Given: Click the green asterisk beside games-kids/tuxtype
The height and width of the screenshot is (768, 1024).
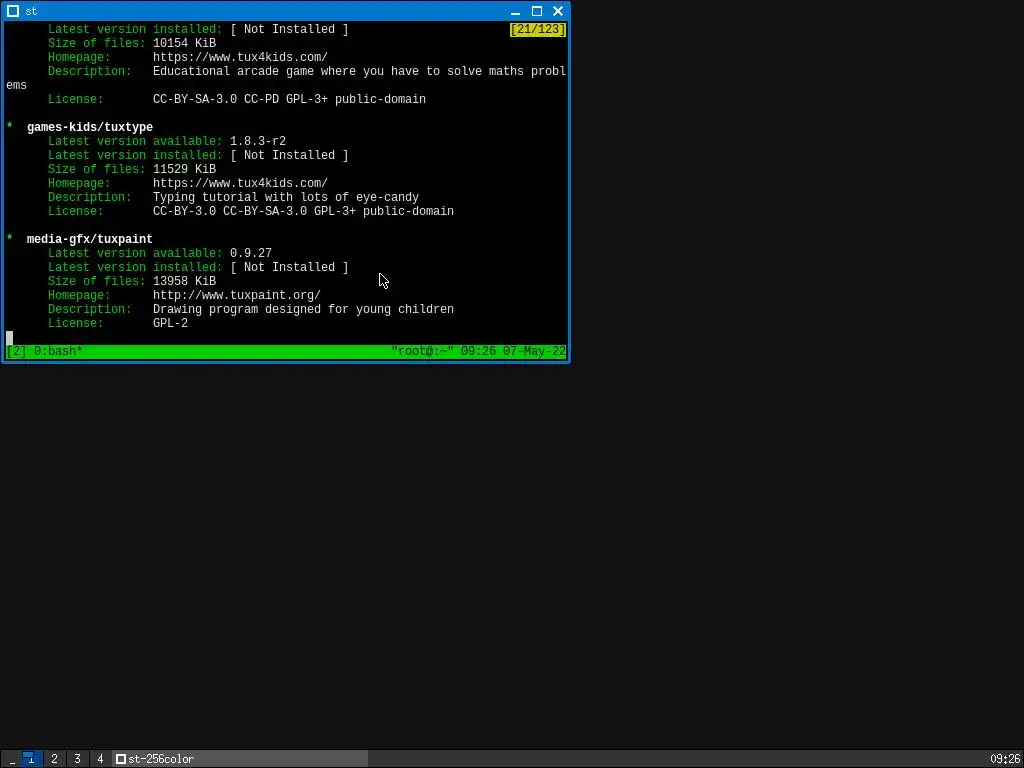Looking at the screenshot, I should click(9, 127).
